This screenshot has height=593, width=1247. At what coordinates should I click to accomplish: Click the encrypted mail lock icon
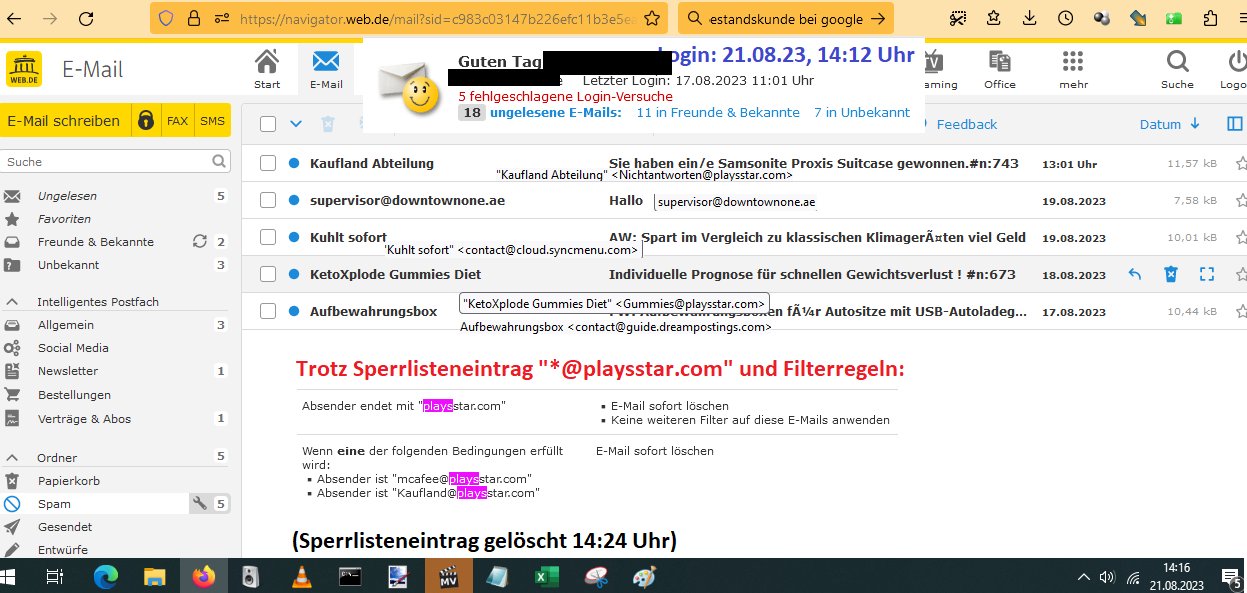[x=146, y=121]
